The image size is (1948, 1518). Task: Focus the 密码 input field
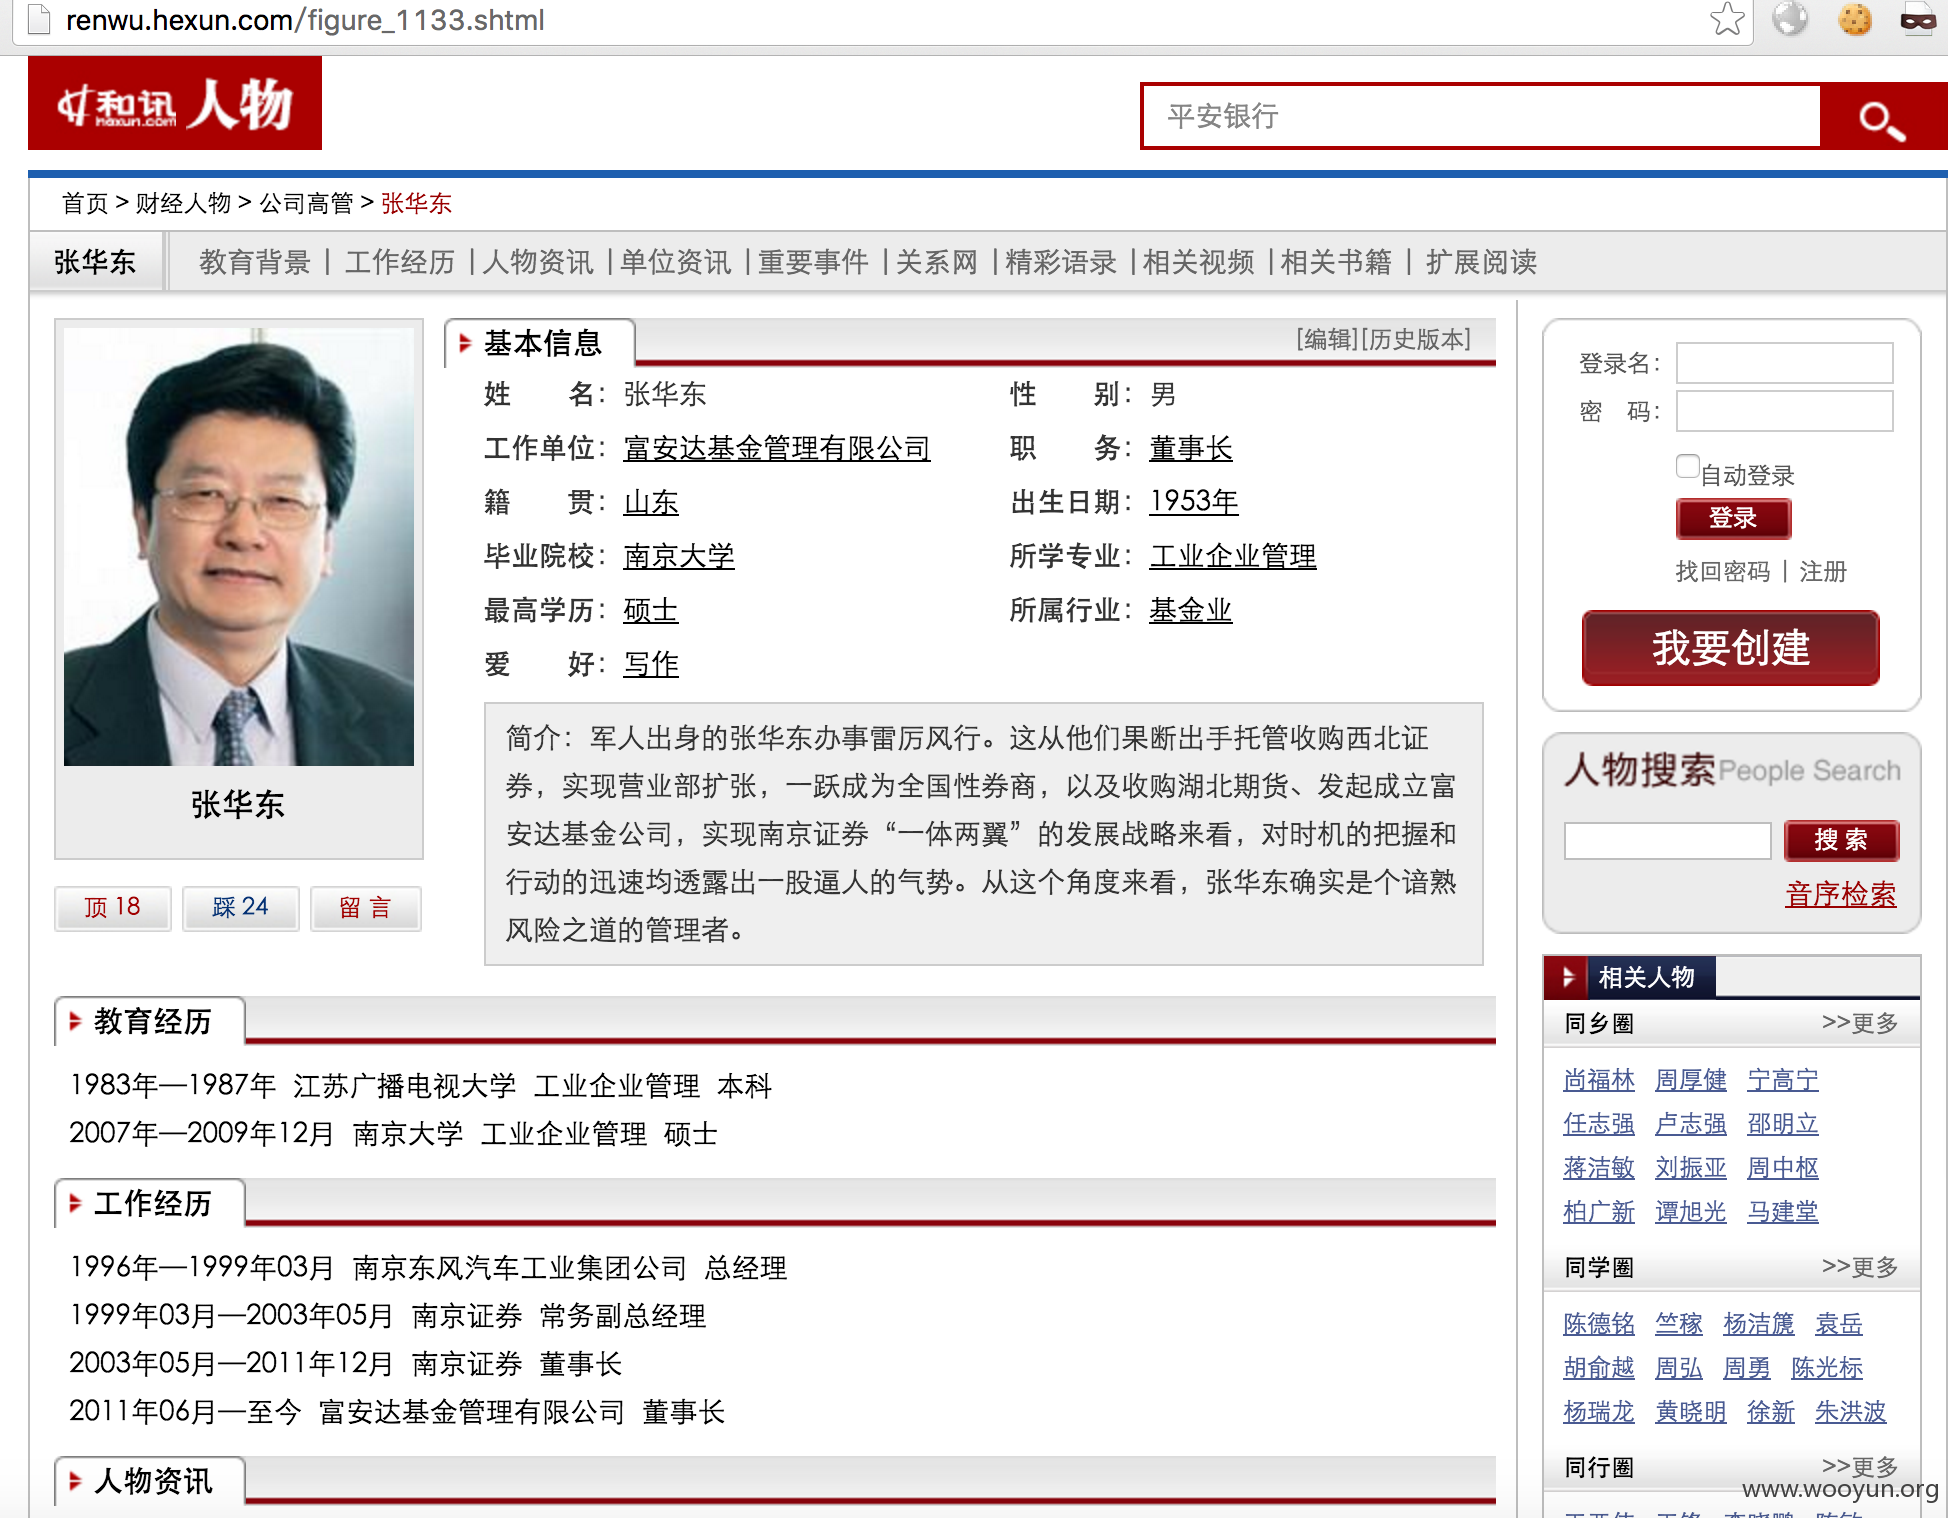pyautogui.click(x=1785, y=411)
